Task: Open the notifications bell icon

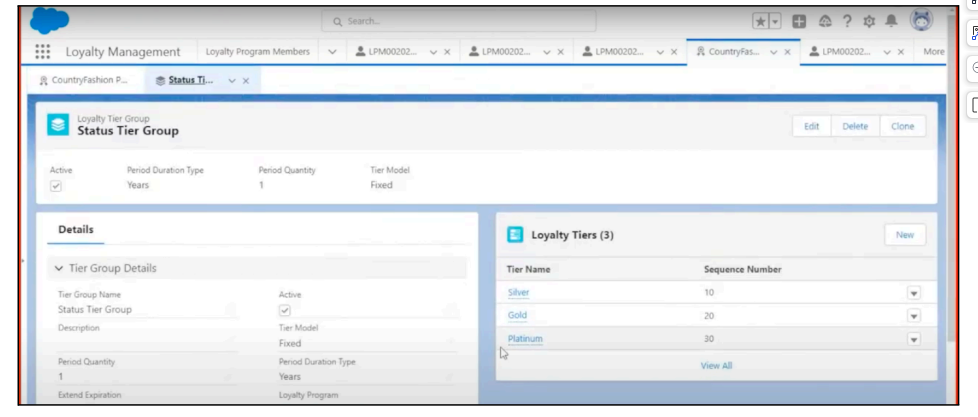Action: 890,21
